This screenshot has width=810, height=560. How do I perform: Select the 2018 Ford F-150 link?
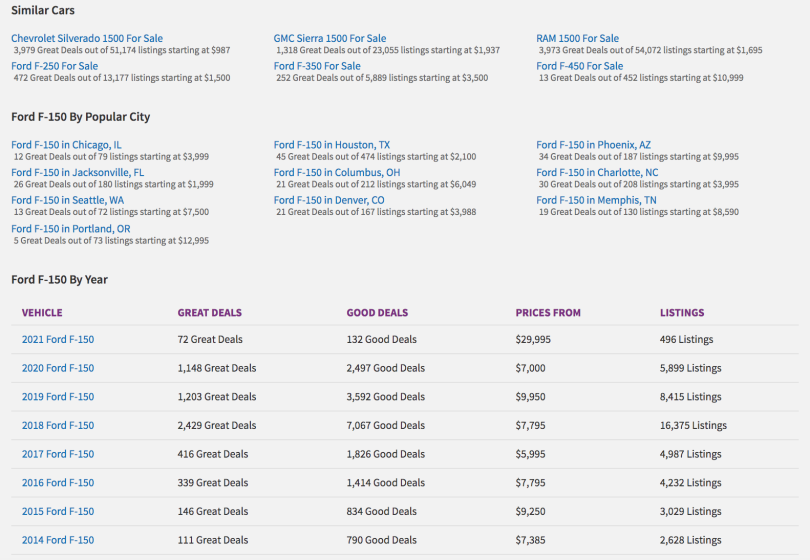(58, 426)
